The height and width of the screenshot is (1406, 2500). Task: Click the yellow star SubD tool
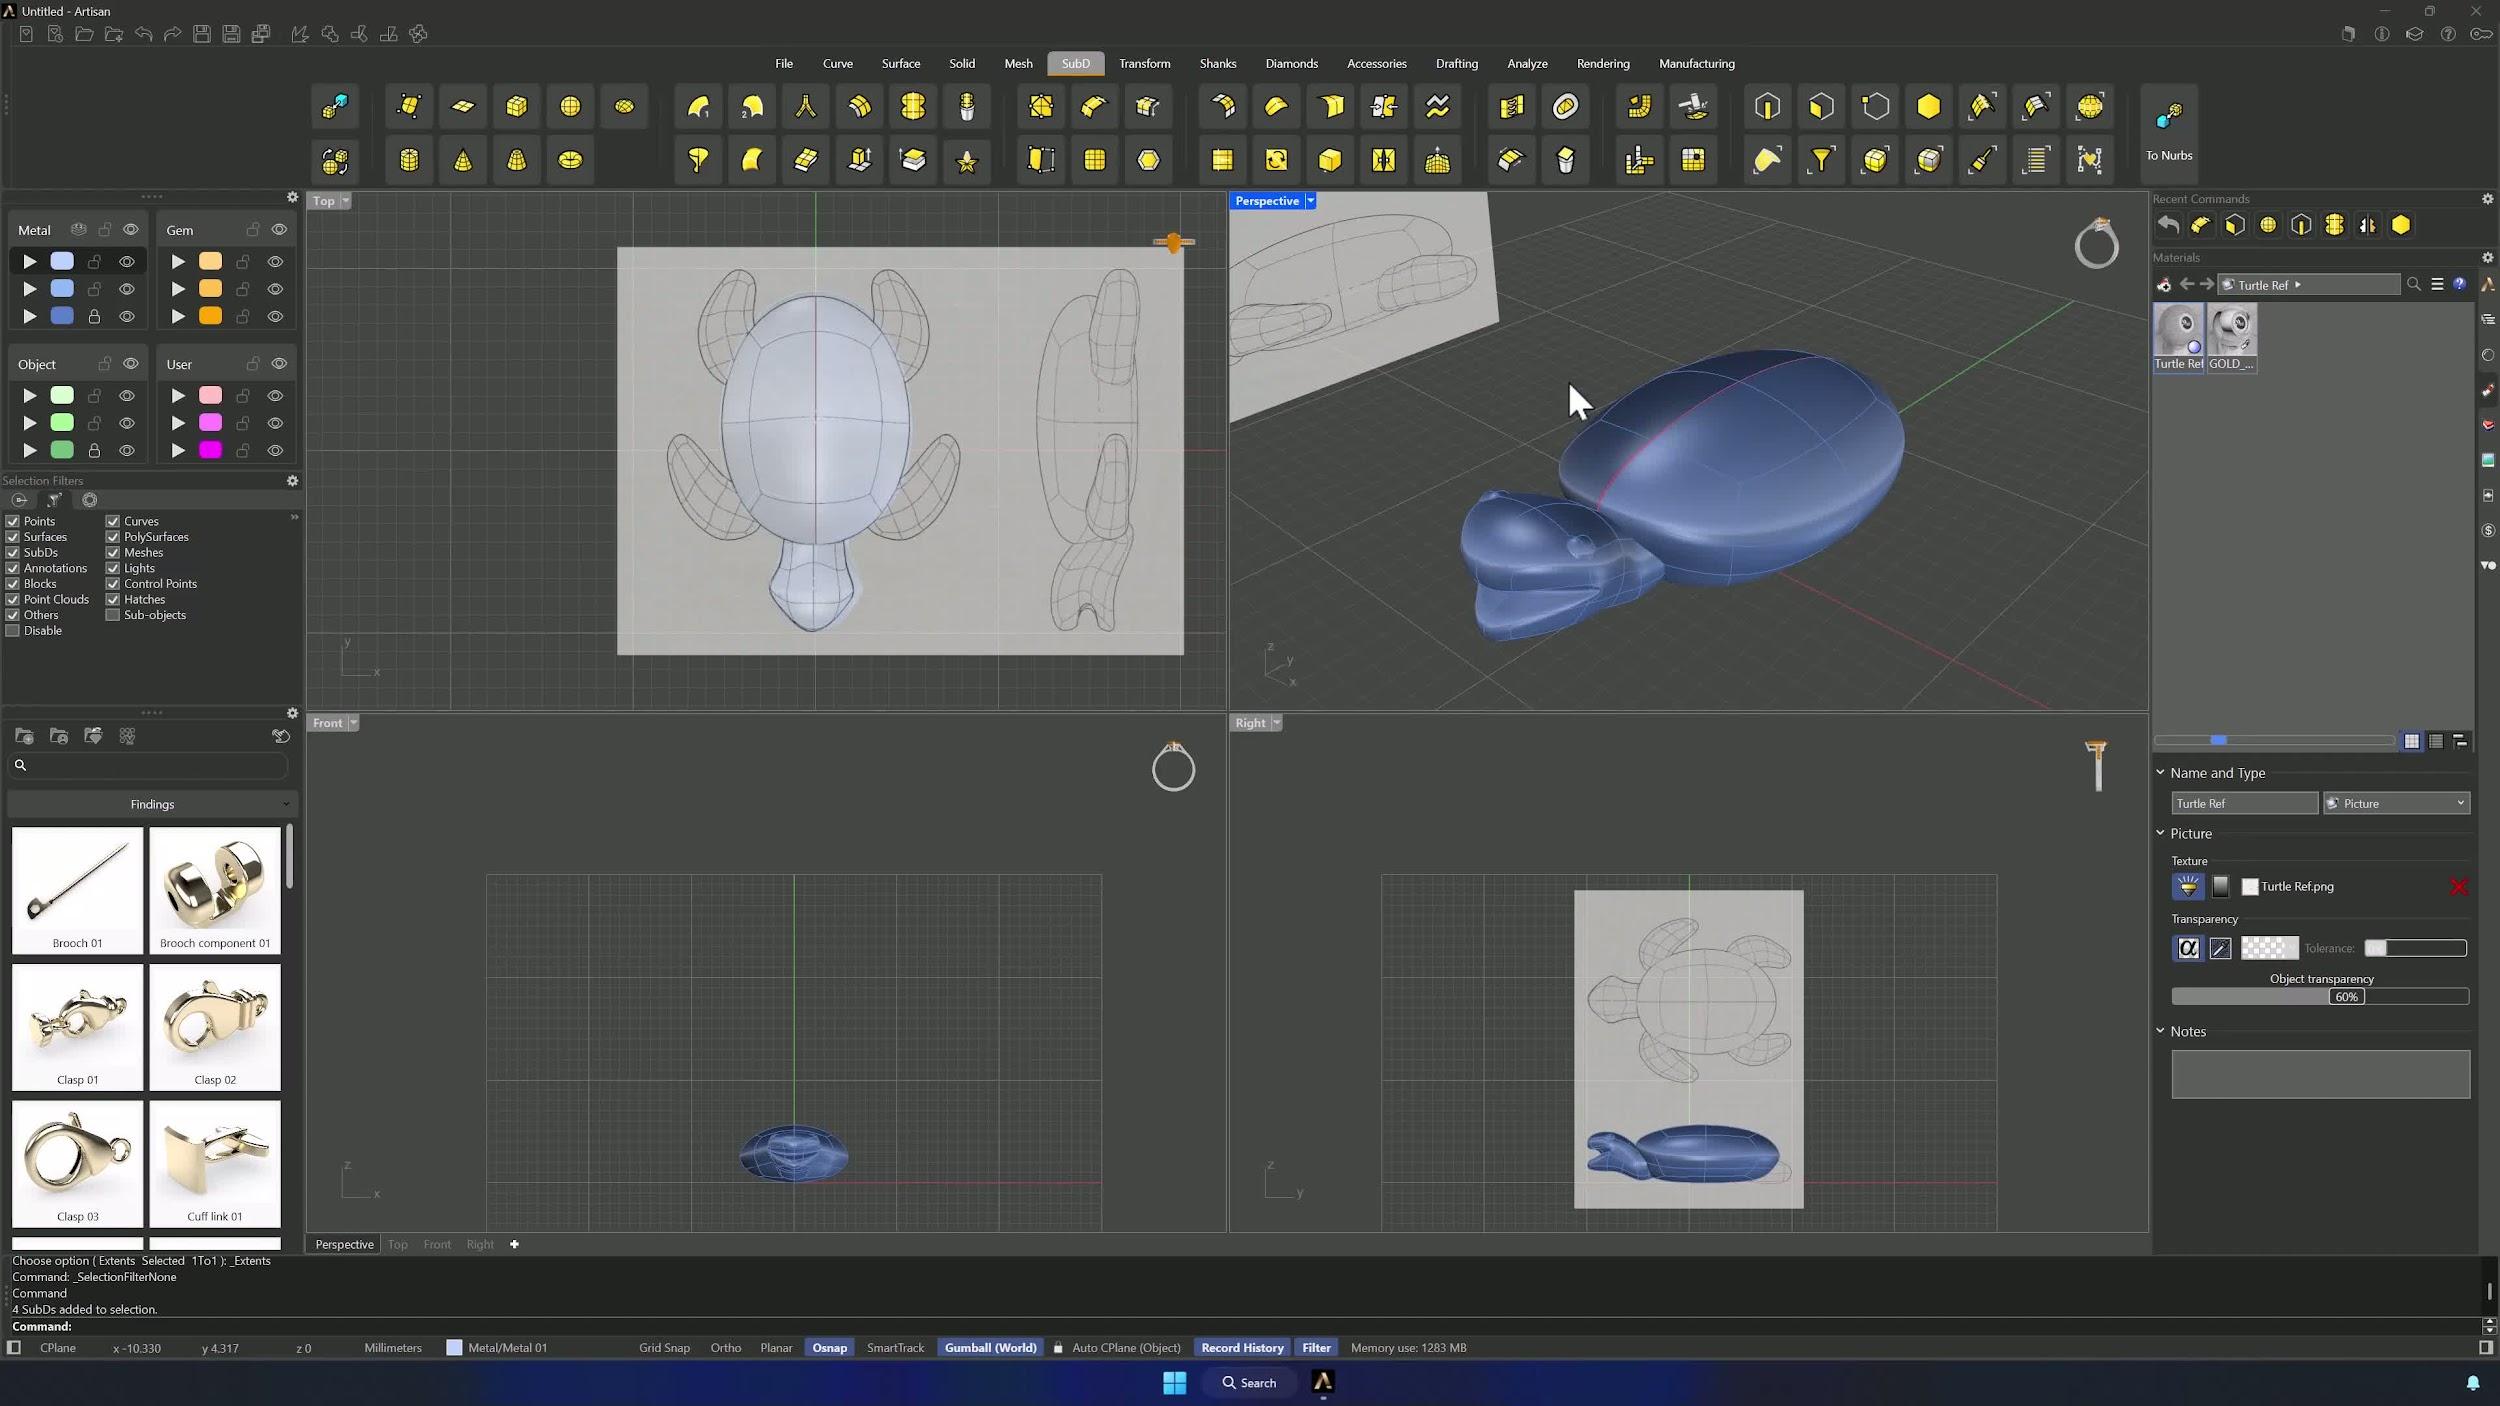click(967, 160)
